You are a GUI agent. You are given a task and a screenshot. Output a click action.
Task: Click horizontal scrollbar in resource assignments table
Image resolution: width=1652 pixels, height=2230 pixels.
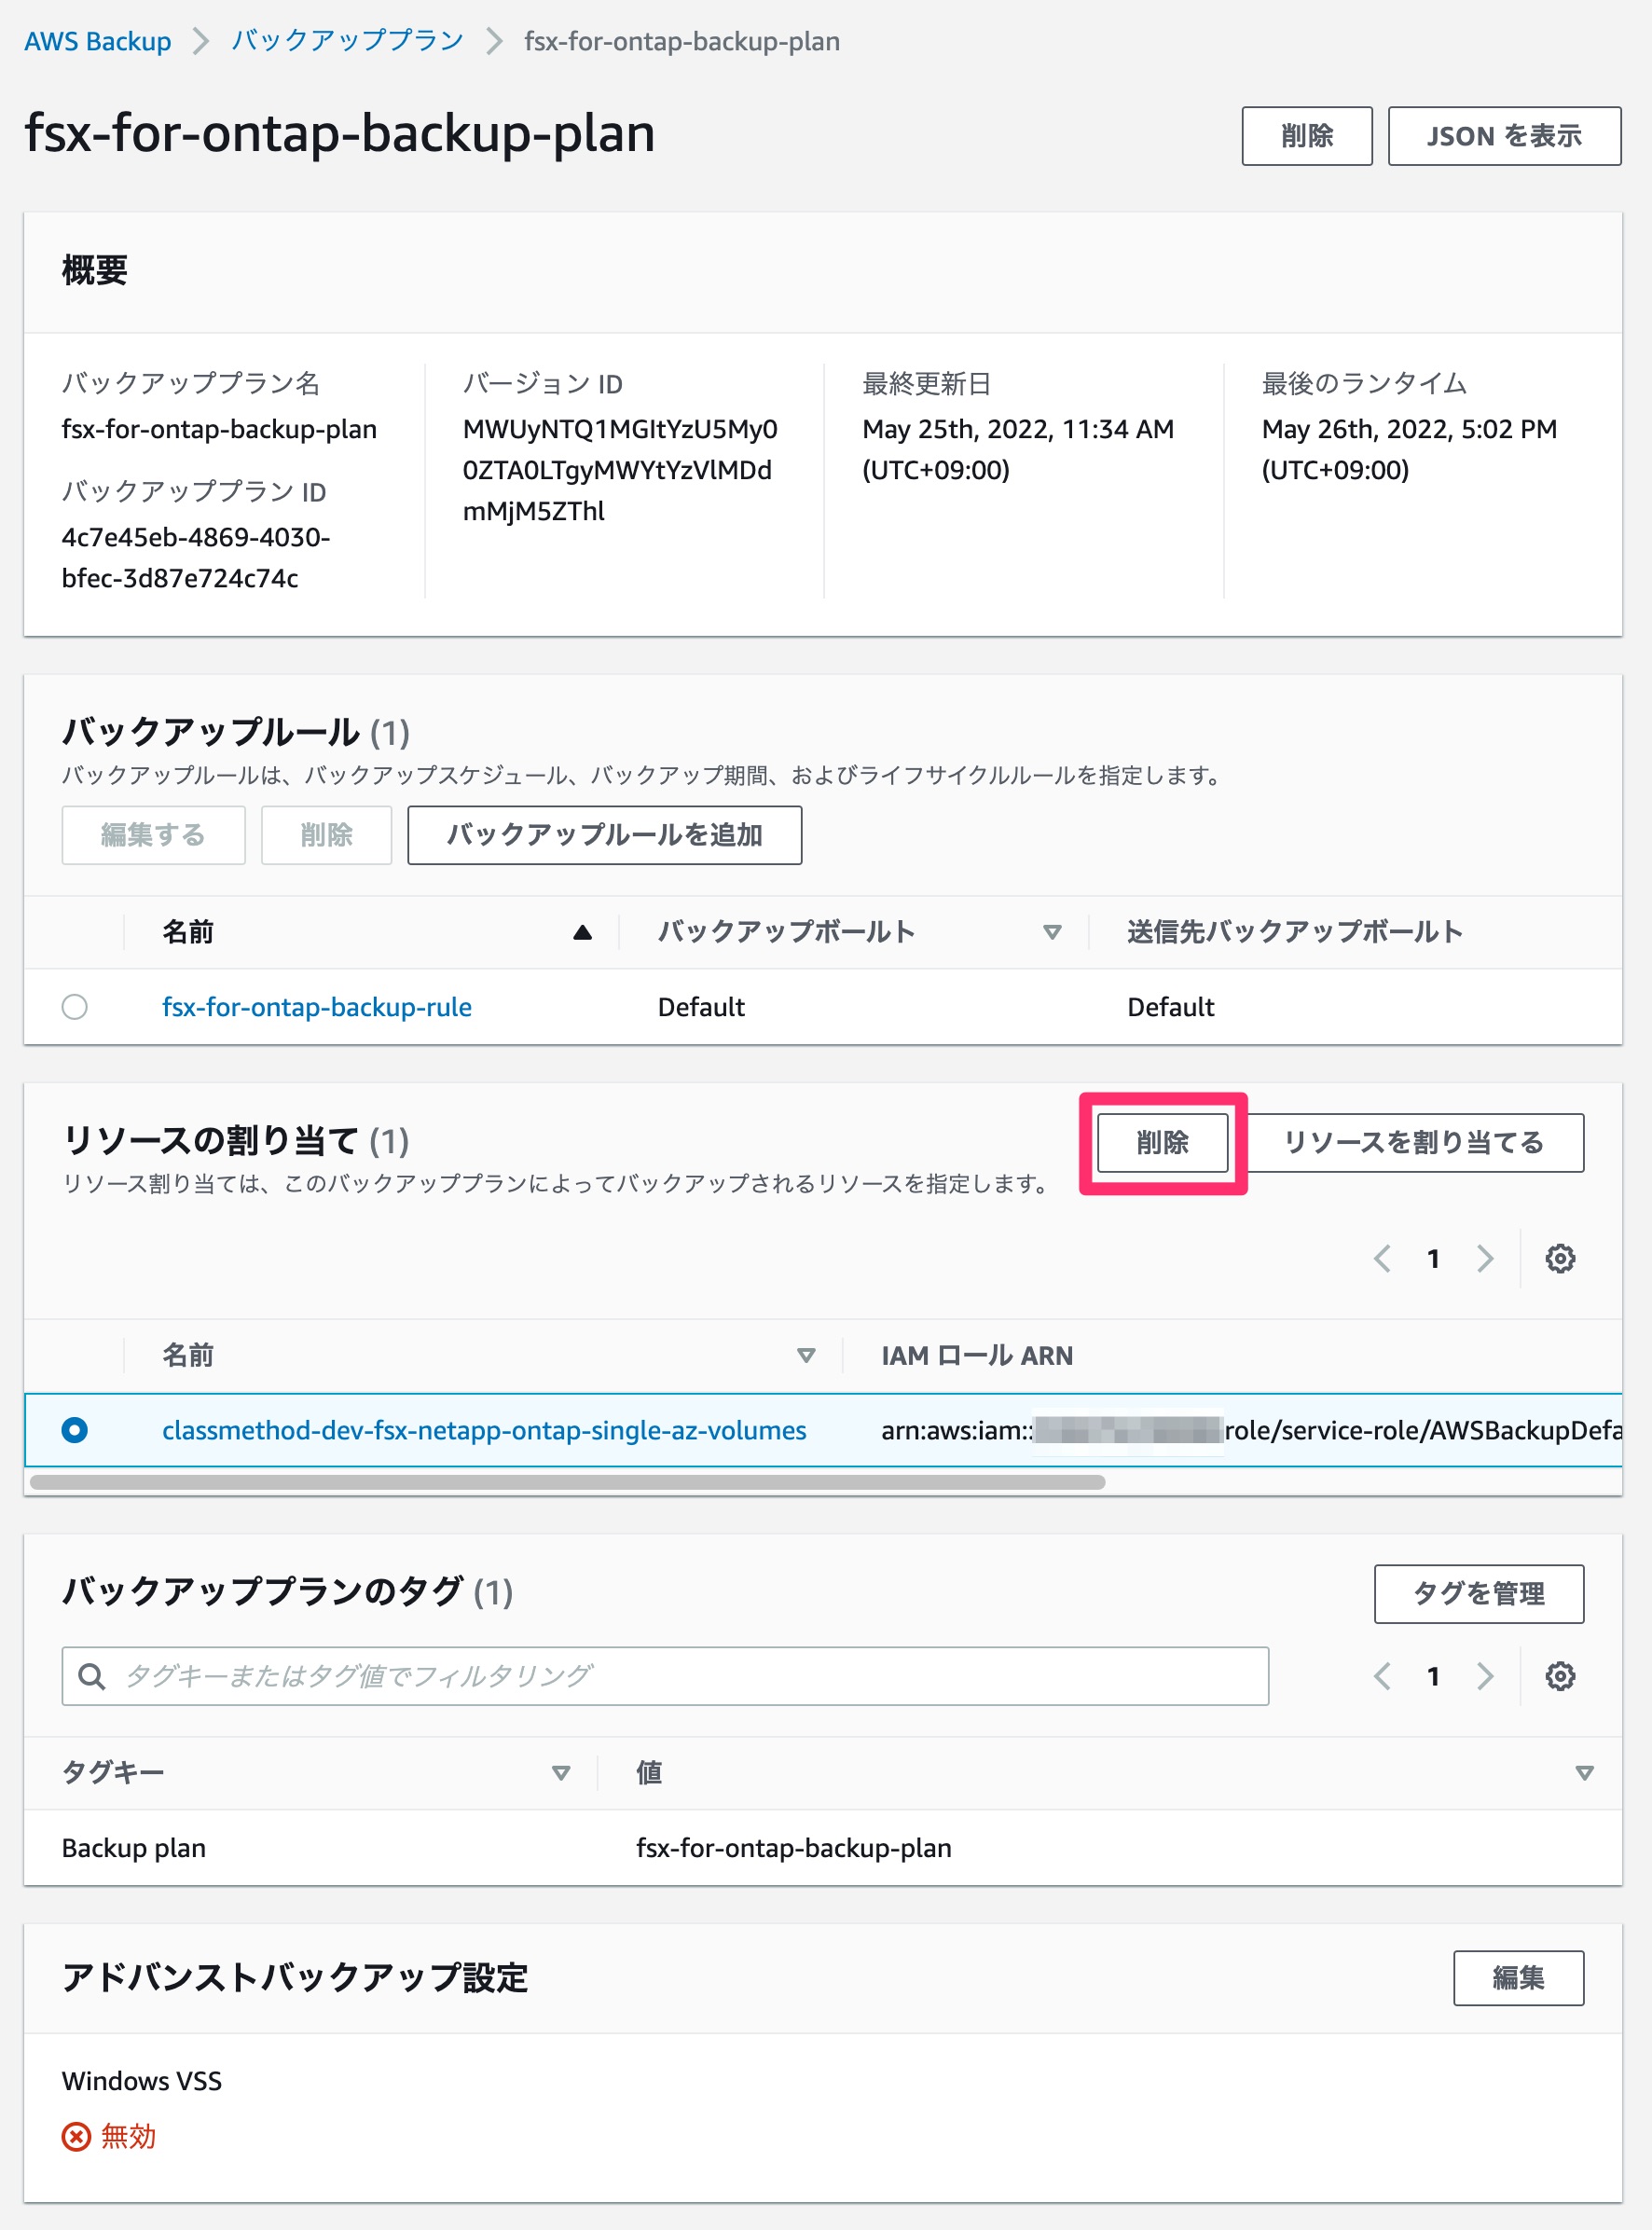coord(567,1483)
